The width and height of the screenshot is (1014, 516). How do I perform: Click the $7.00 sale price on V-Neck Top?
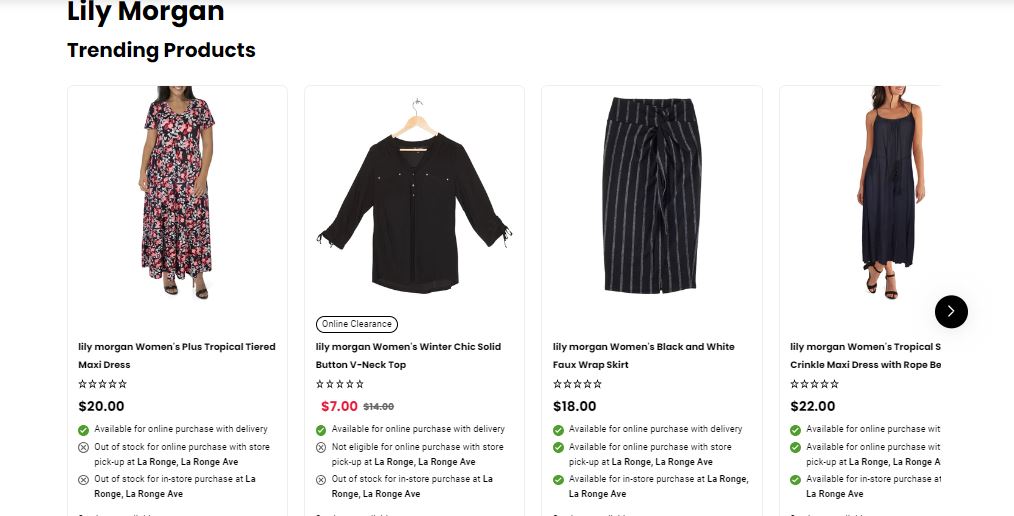click(339, 406)
